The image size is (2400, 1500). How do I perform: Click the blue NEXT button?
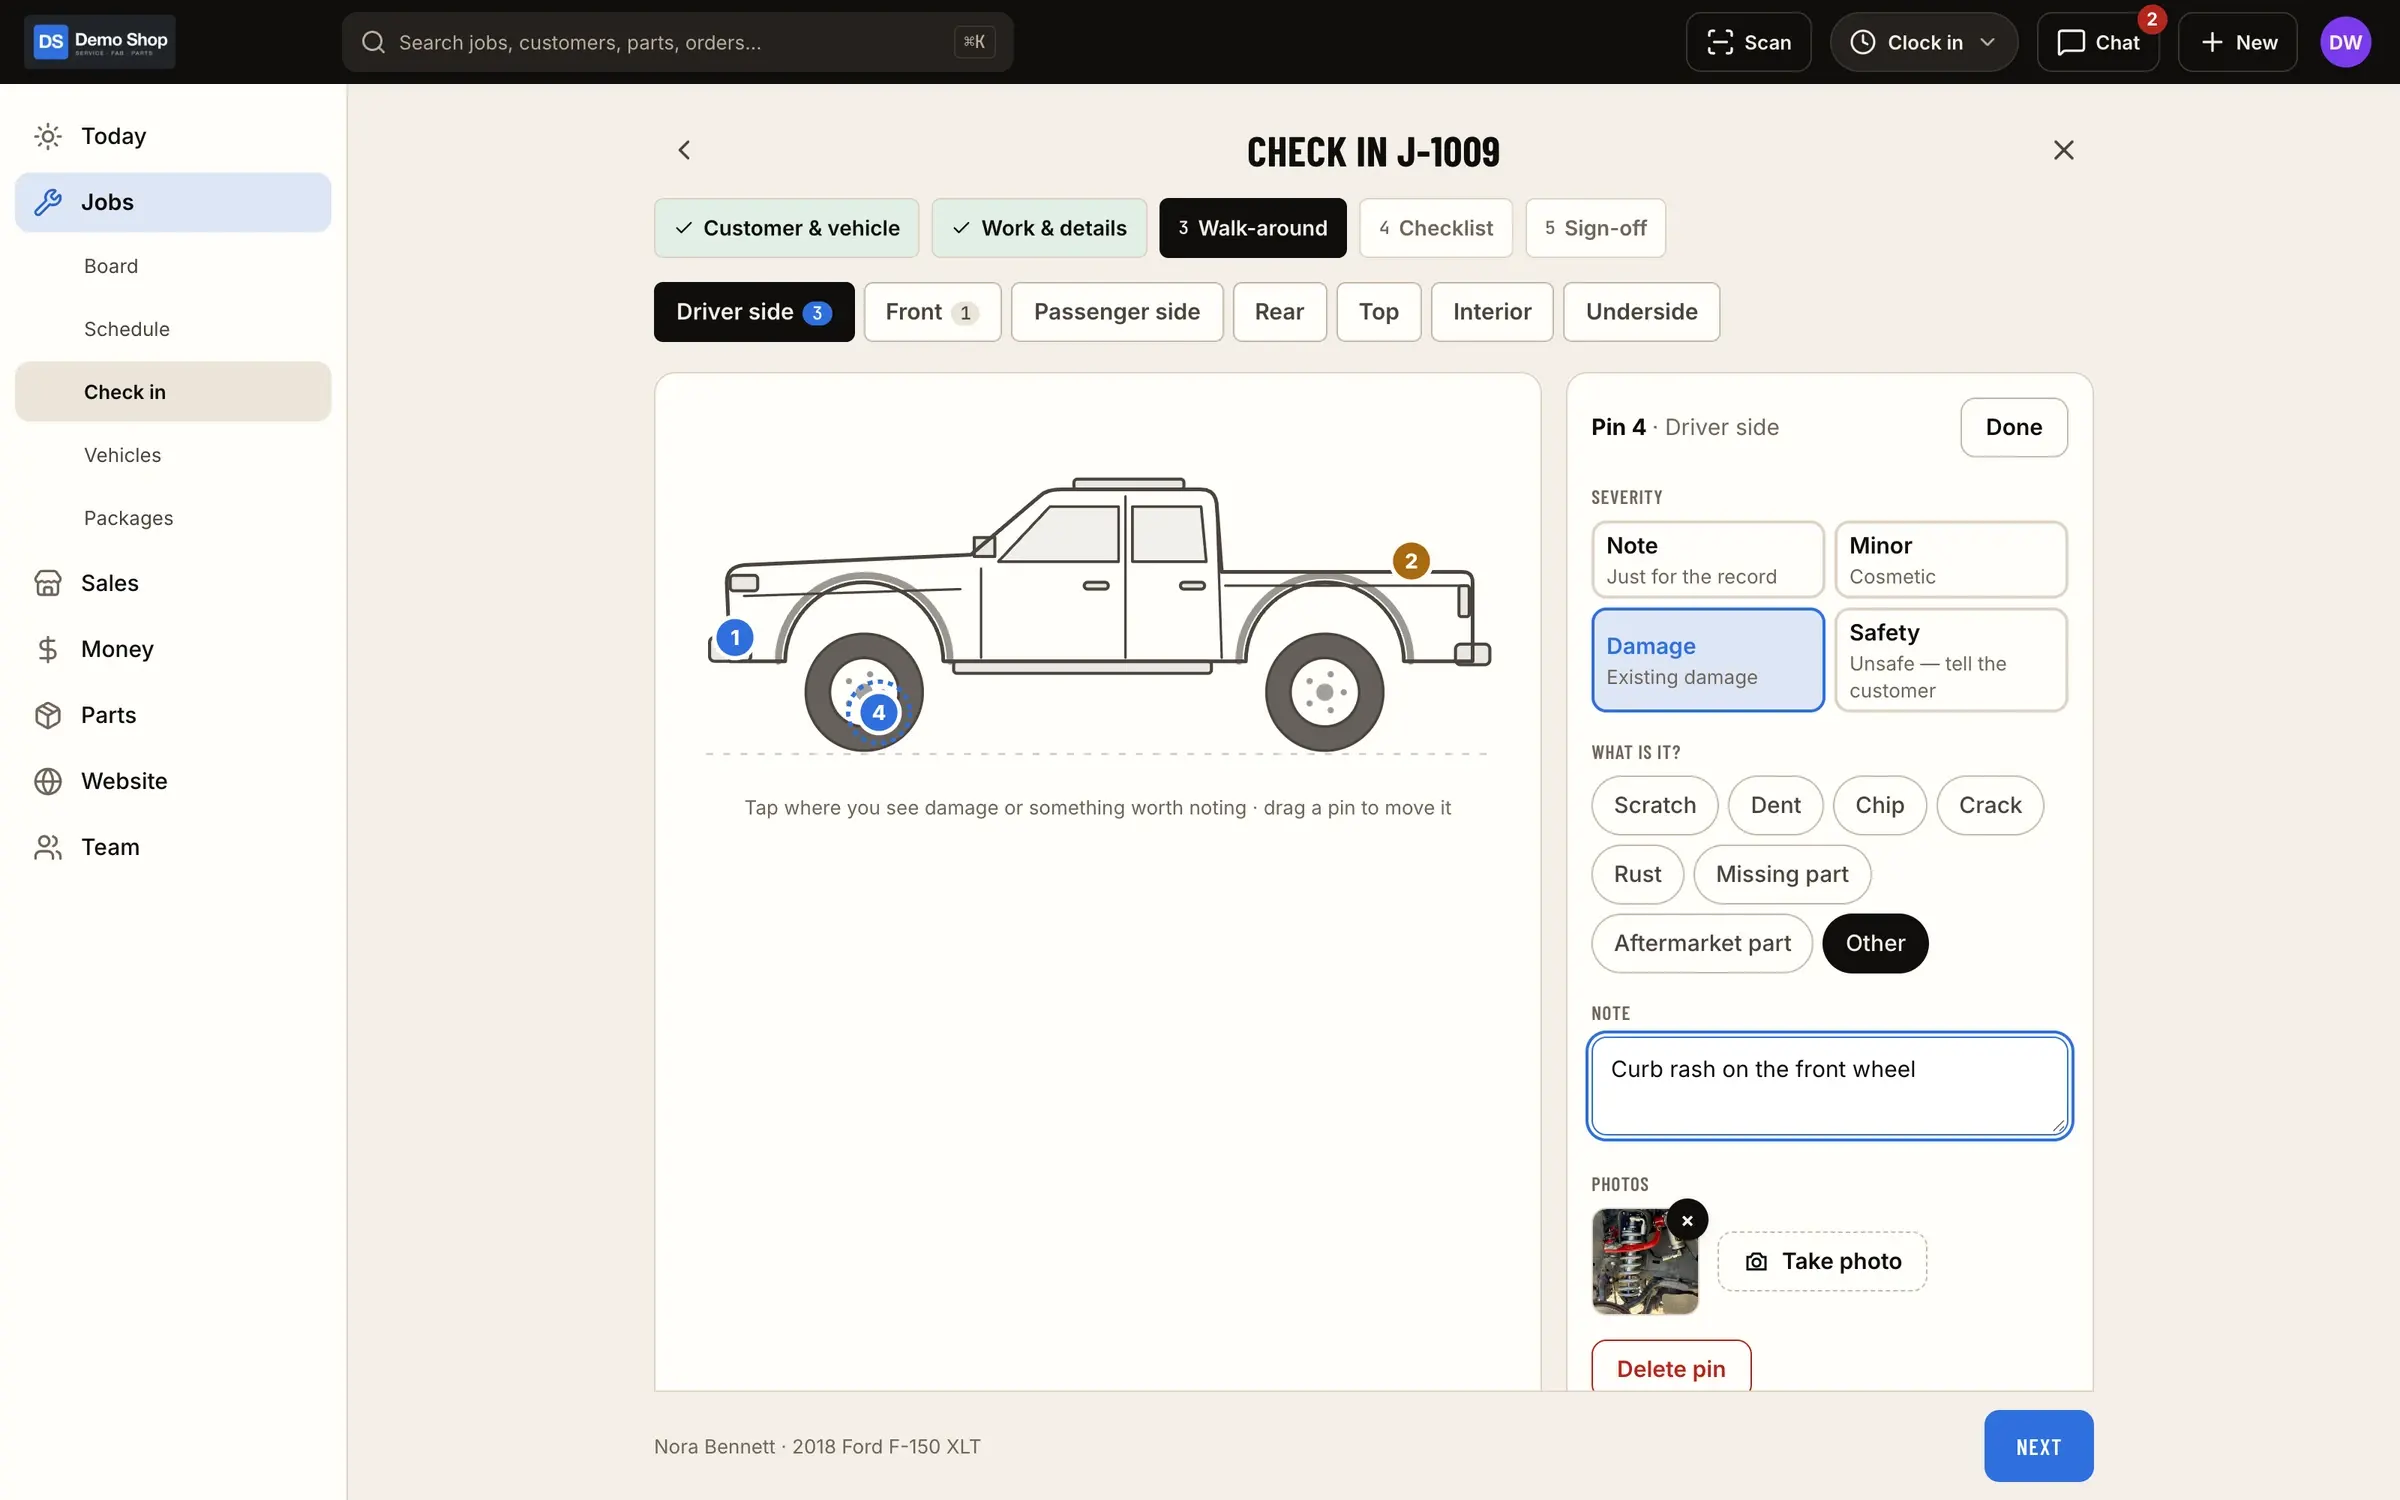click(x=2038, y=1446)
